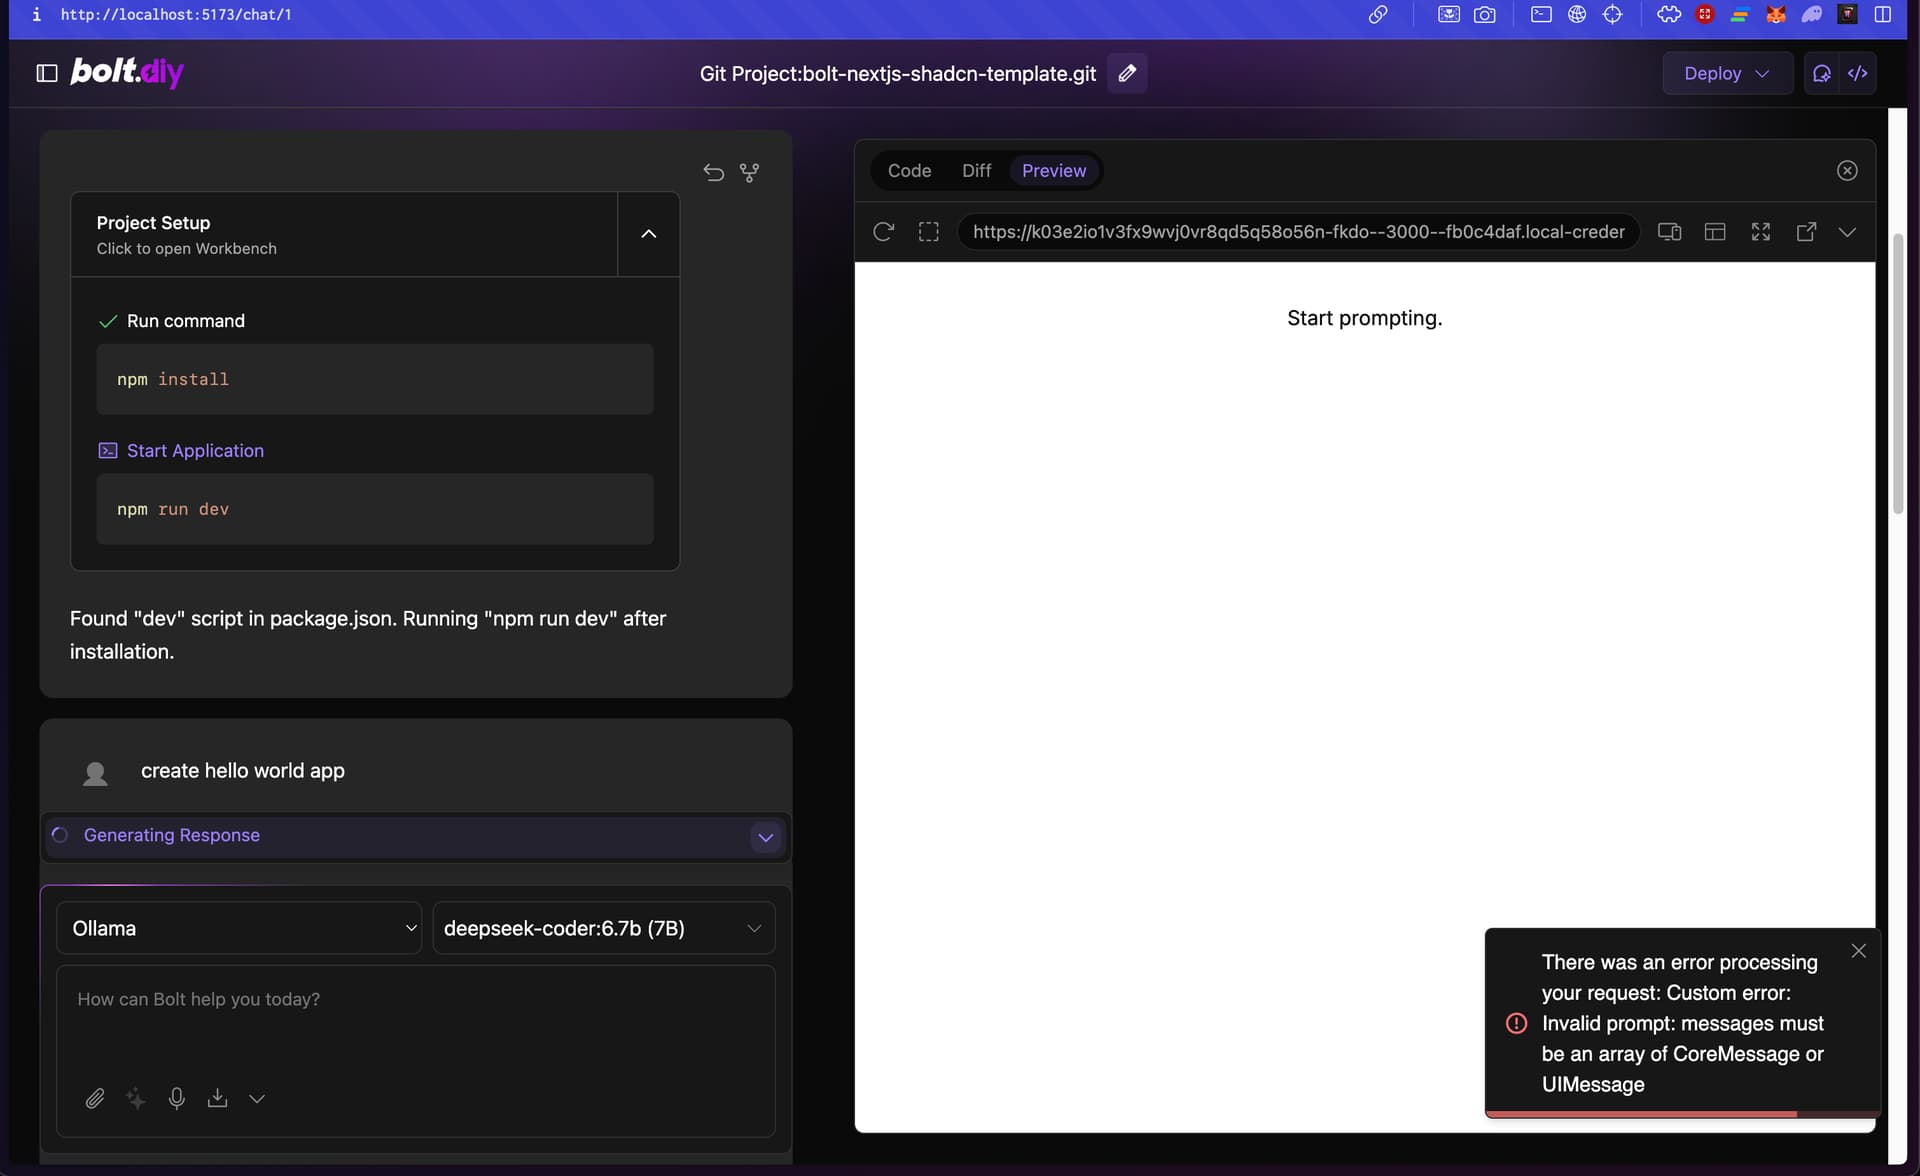Open preview in new window
The height and width of the screenshot is (1176, 1920).
(1806, 232)
